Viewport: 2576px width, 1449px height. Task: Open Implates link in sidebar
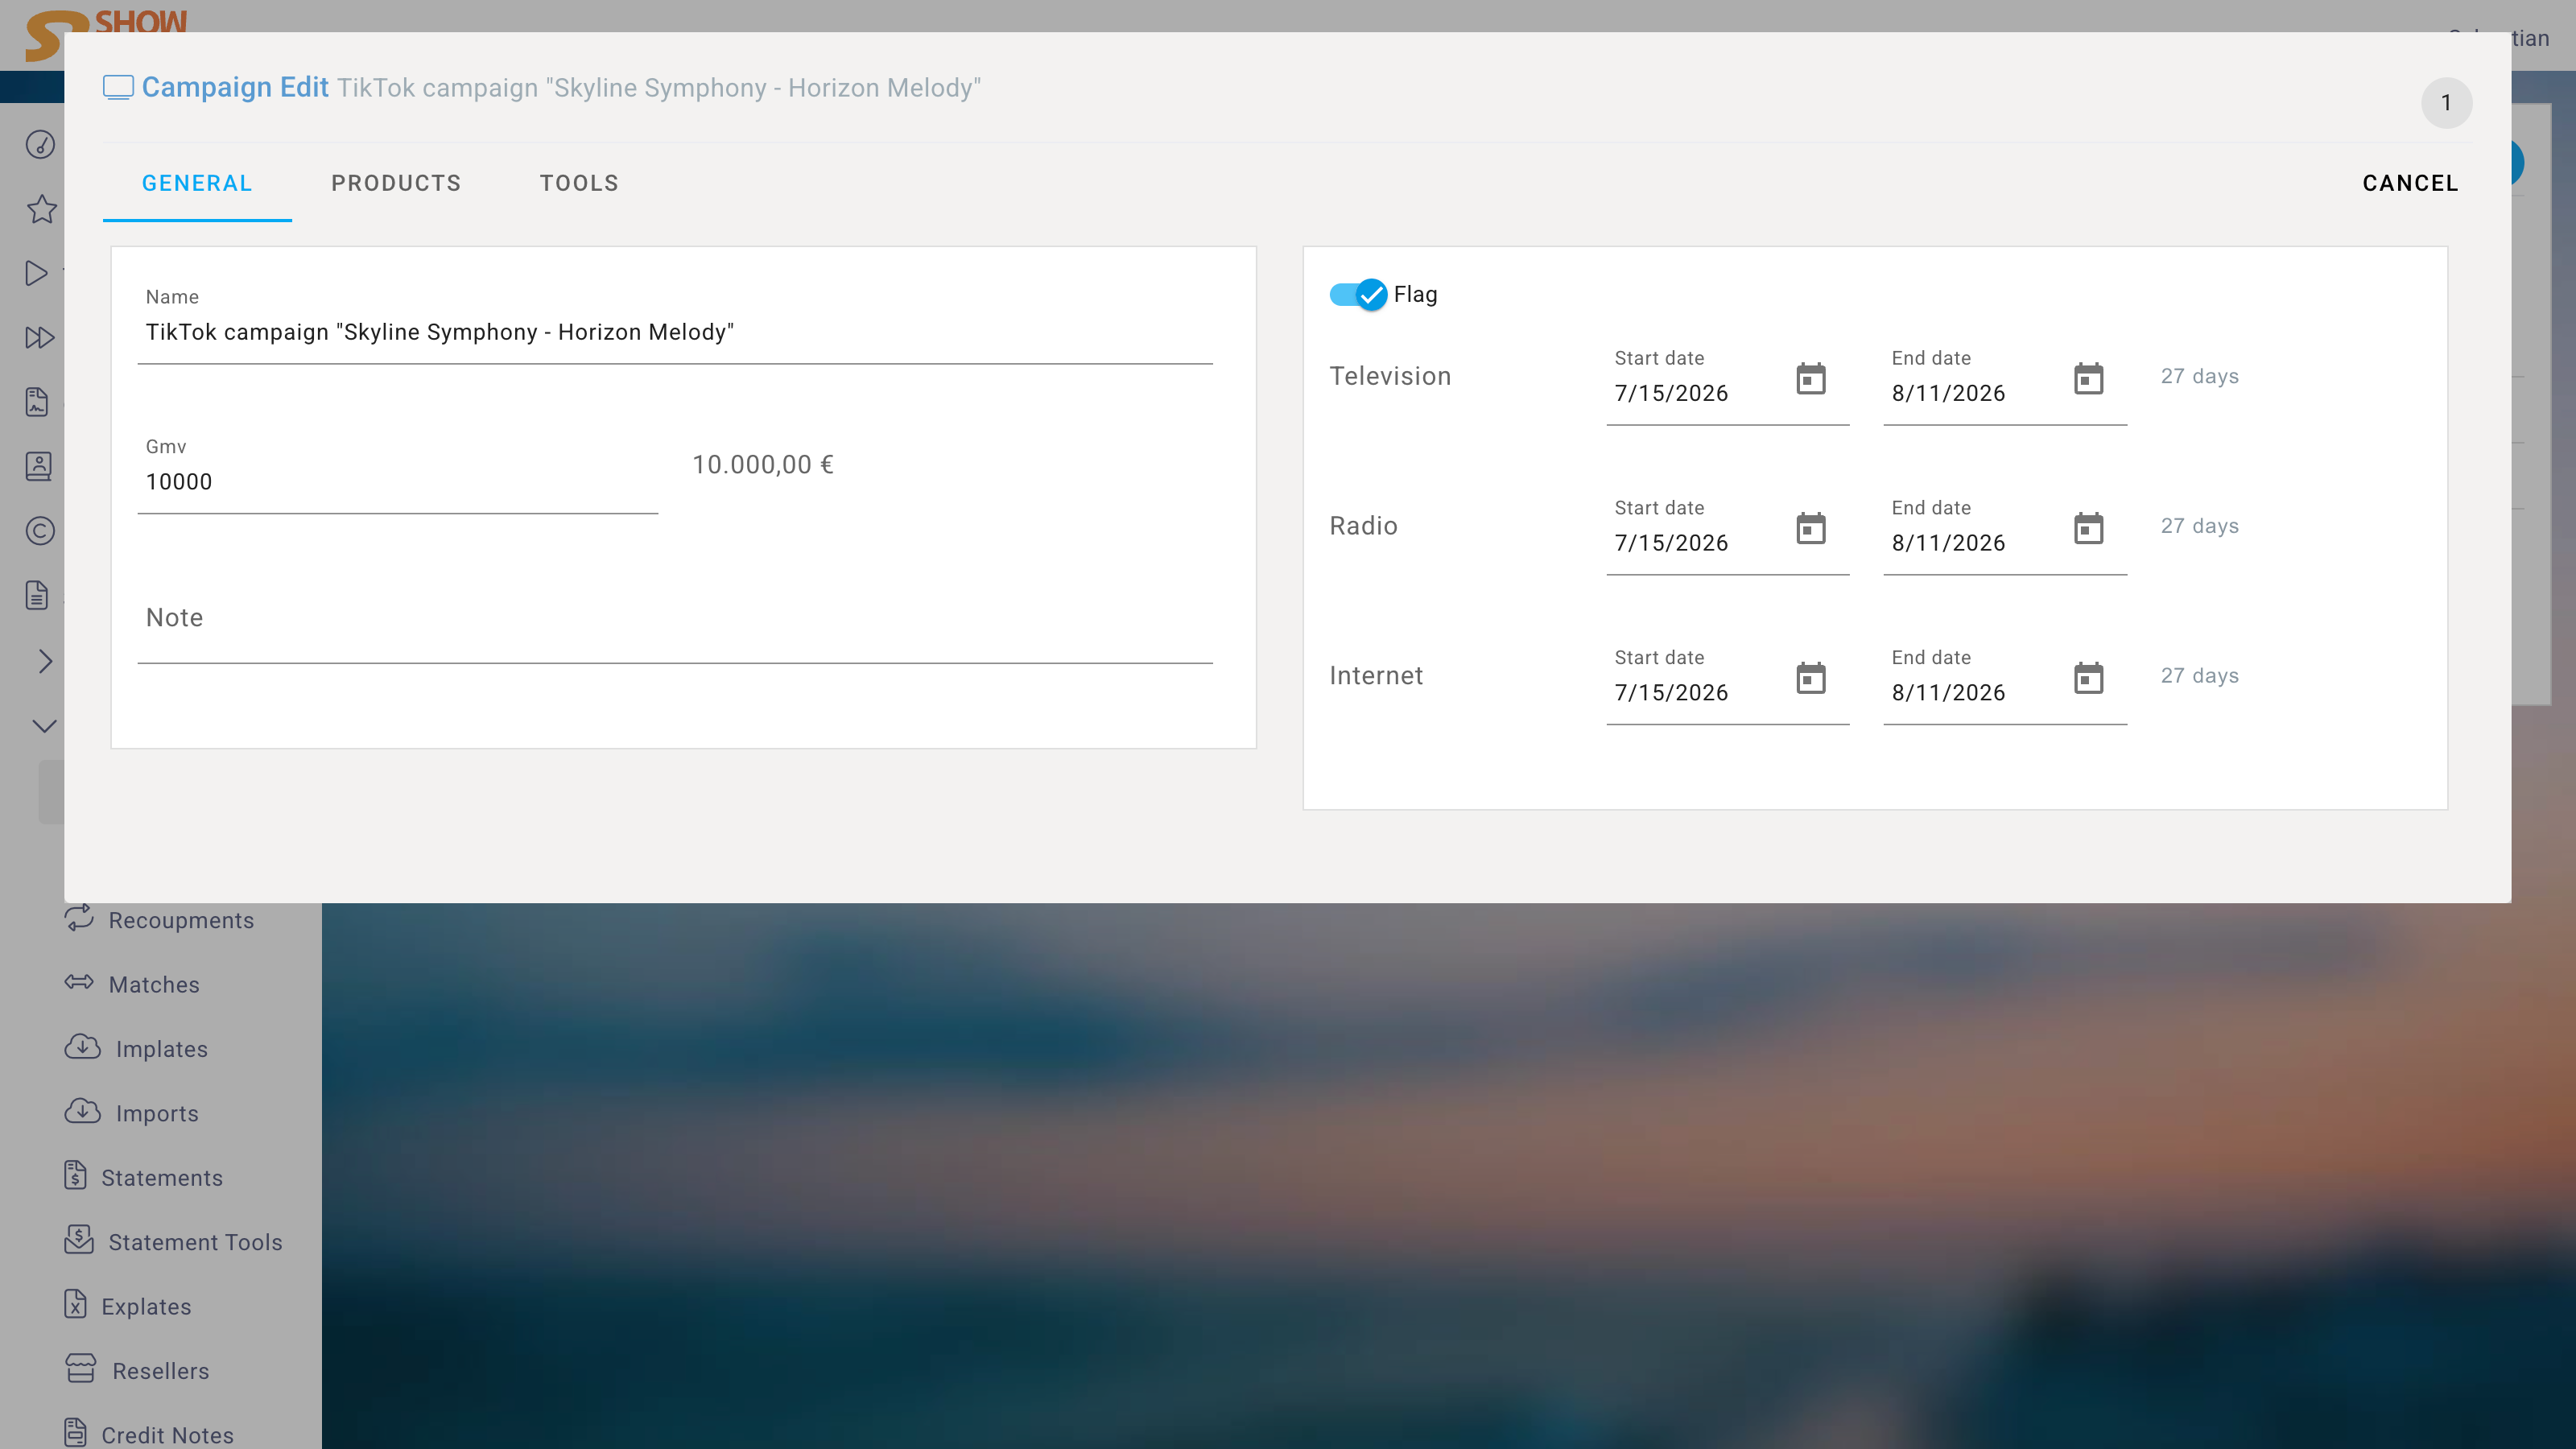pyautogui.click(x=162, y=1050)
